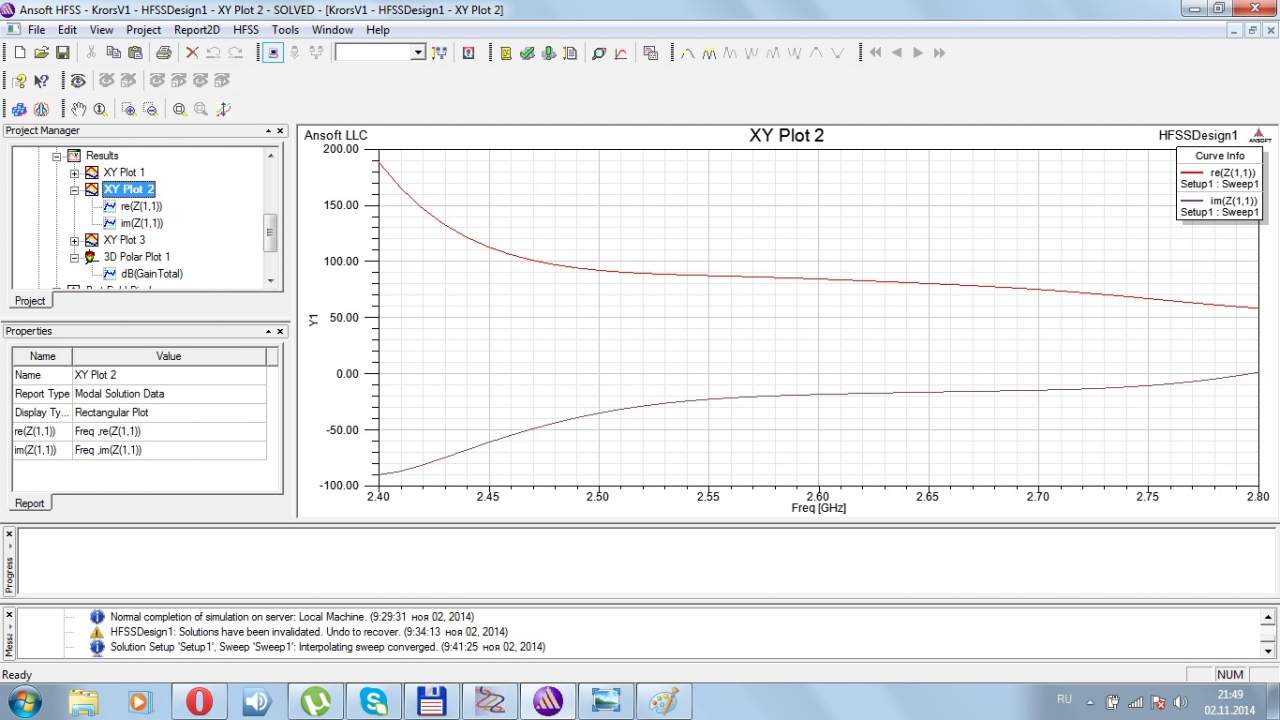This screenshot has height=720, width=1280.
Task: Open the HFSS menu
Action: point(245,30)
